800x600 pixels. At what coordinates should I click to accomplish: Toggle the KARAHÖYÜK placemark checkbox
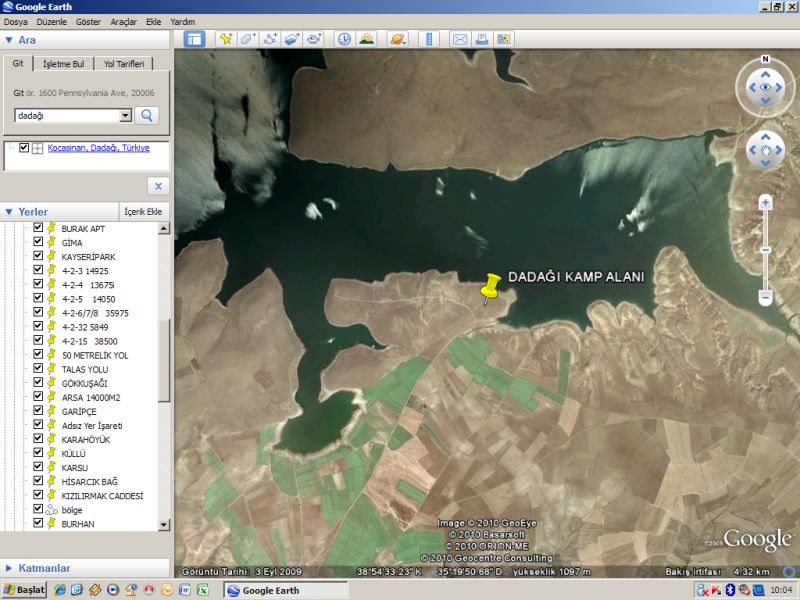(38, 438)
